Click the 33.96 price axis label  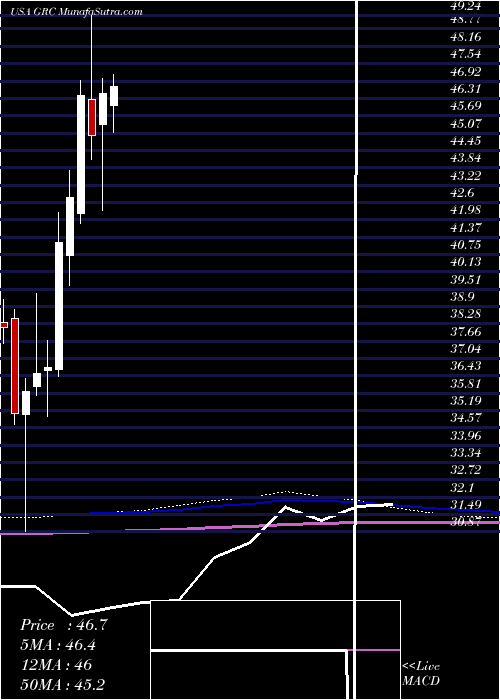466,435
